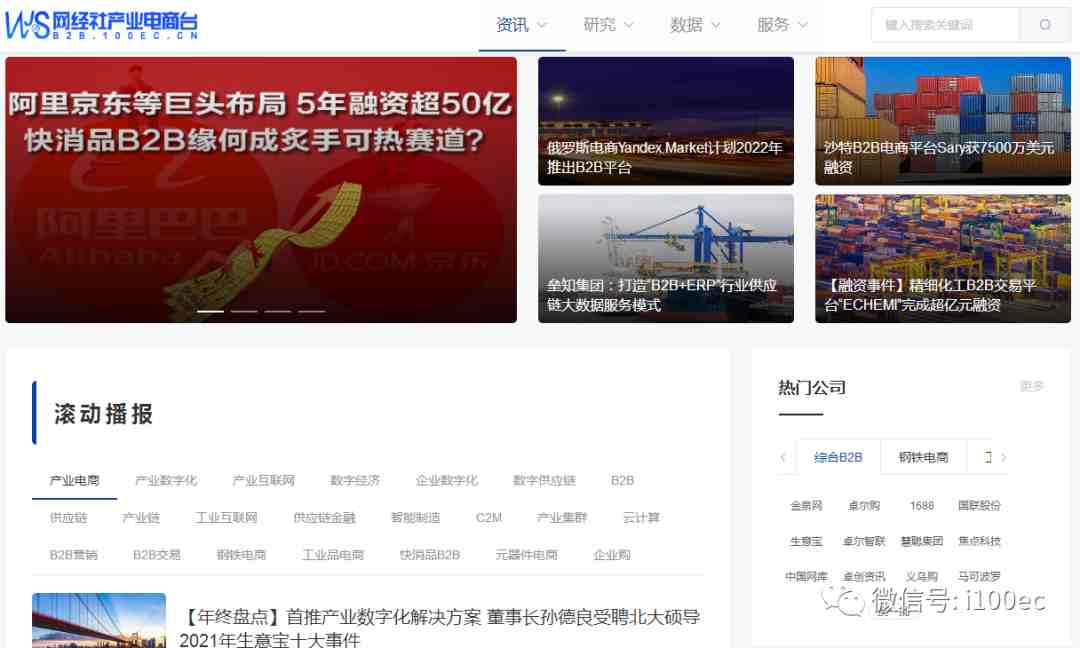Show next hot company categories arrow
This screenshot has height=648, width=1080.
[x=1004, y=457]
